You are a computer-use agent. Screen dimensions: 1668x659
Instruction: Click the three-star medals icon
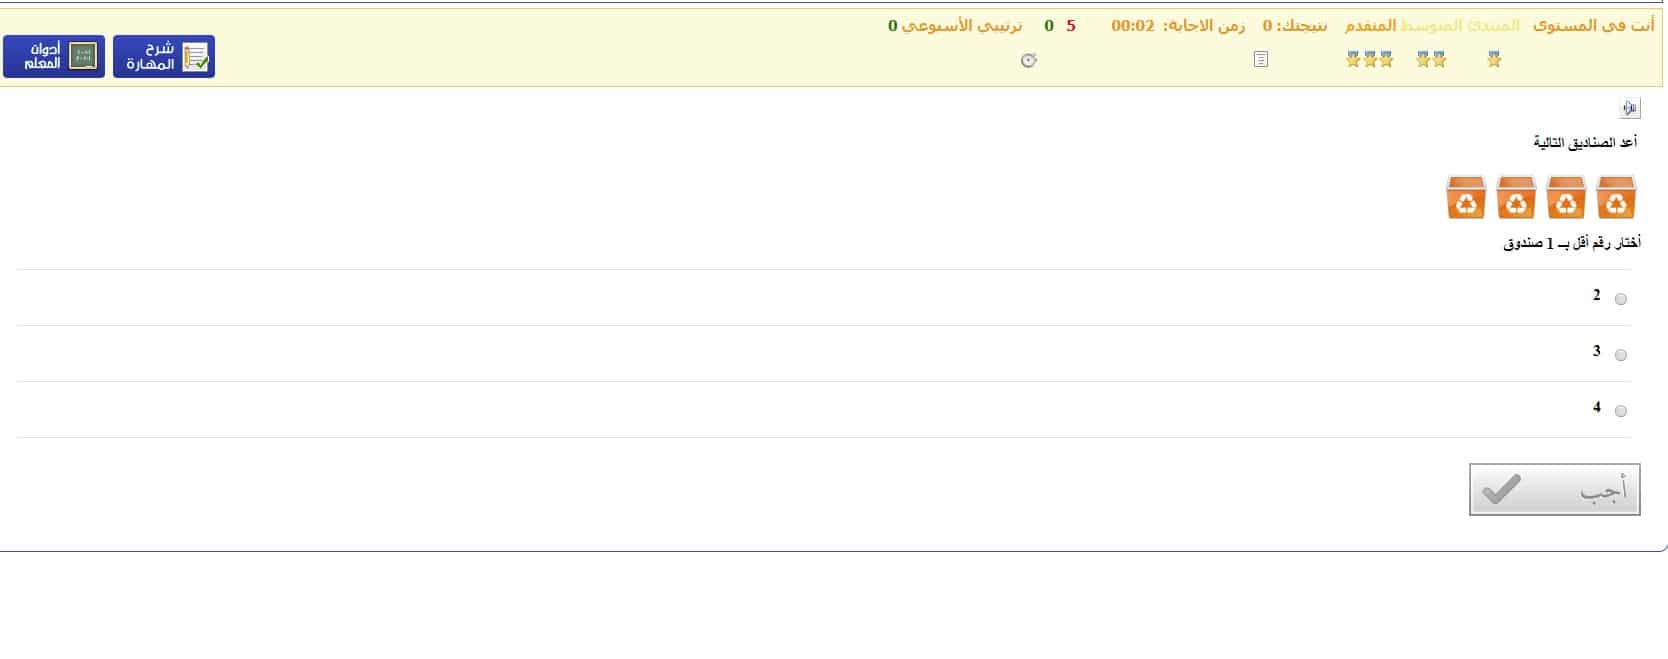pos(1369,60)
